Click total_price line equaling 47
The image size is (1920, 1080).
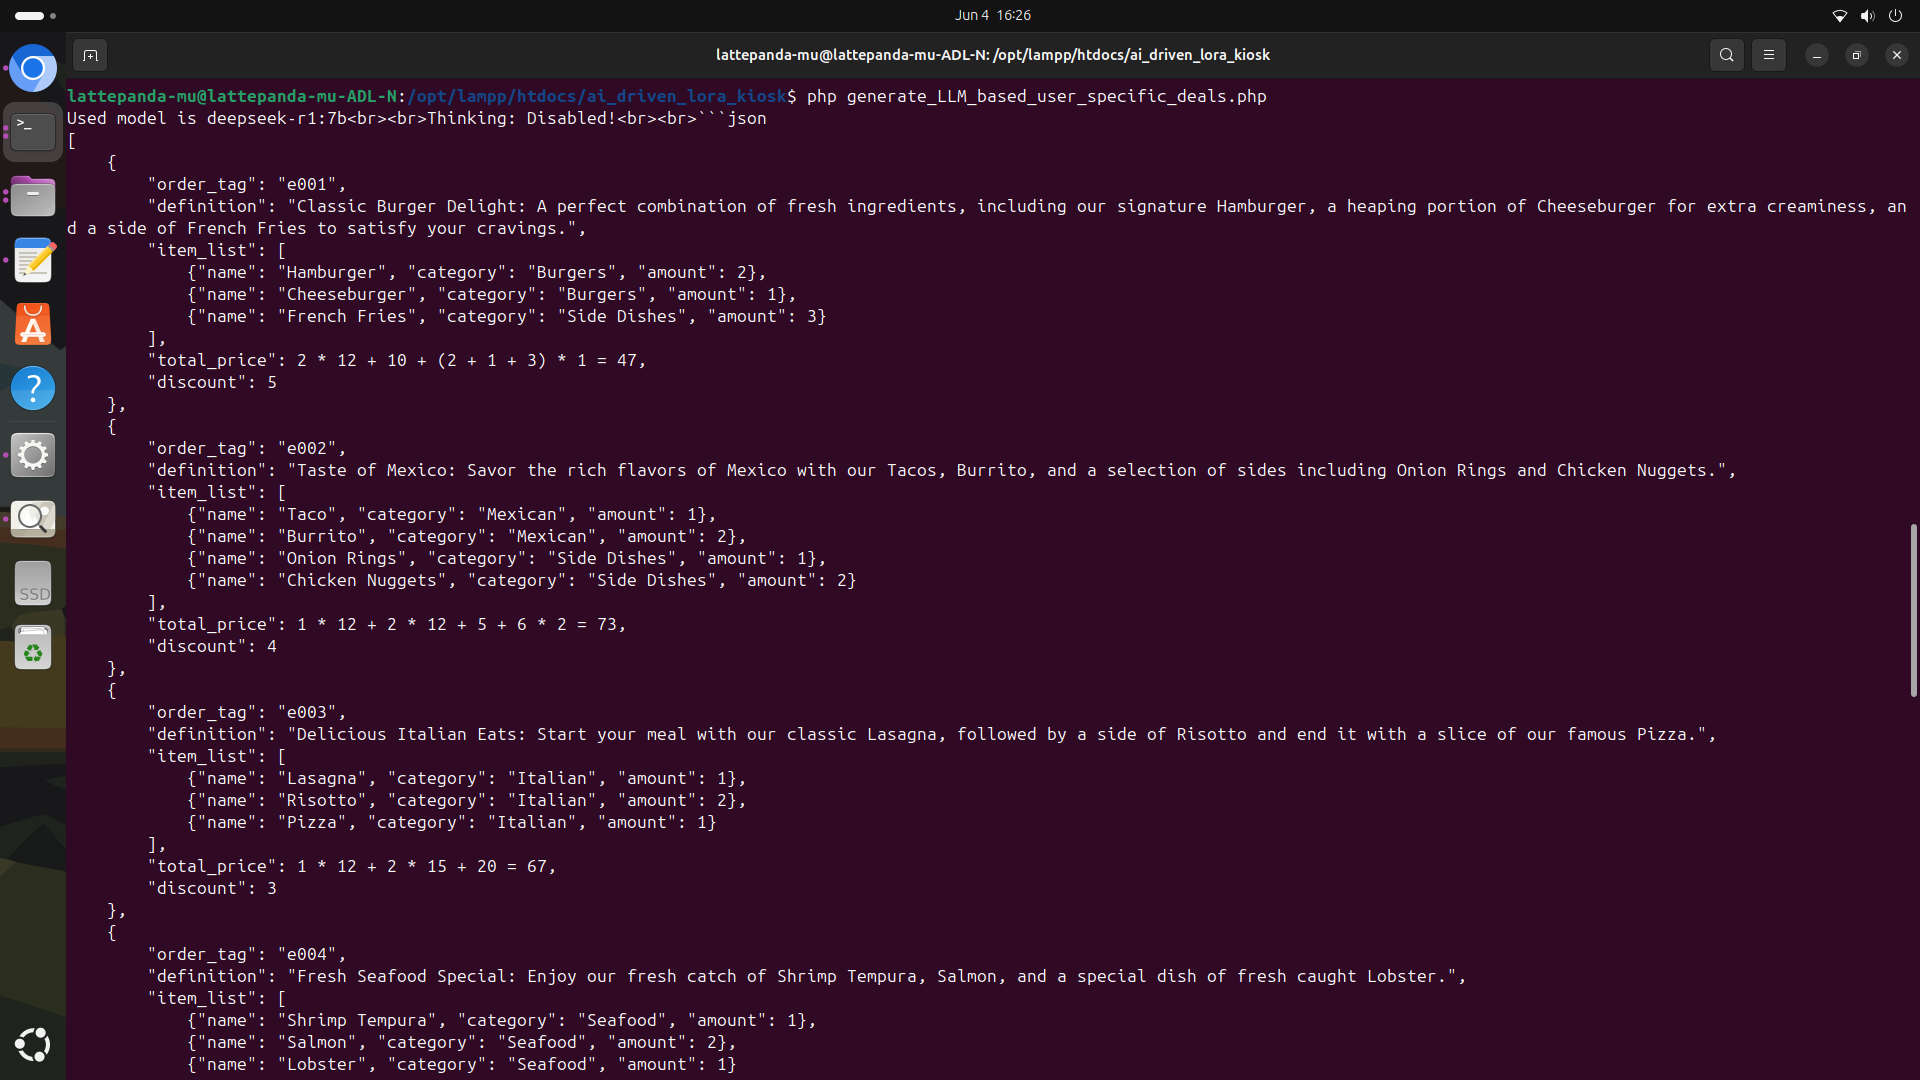point(396,360)
